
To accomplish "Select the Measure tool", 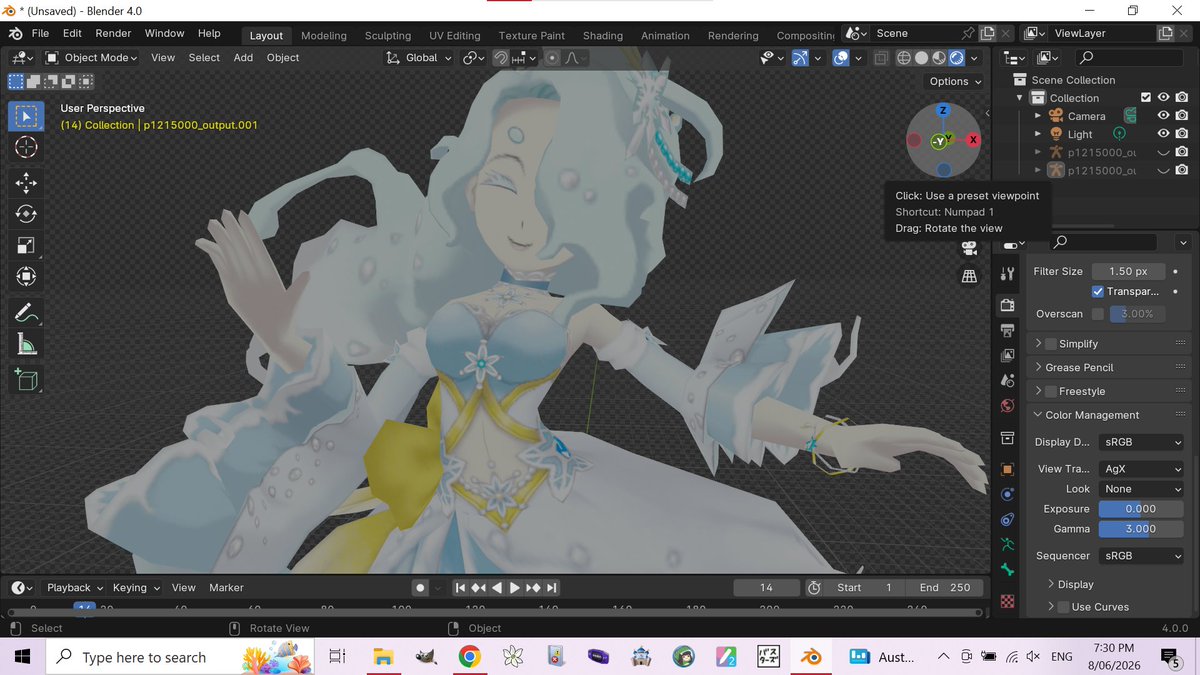I will point(26,345).
